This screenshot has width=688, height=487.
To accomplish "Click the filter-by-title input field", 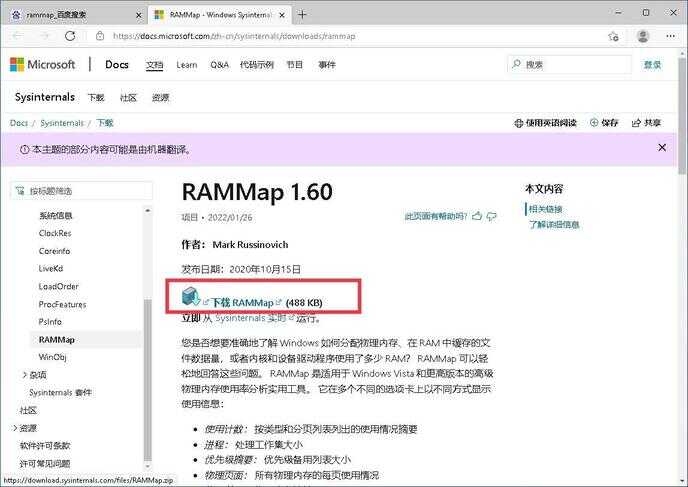I will click(x=82, y=191).
